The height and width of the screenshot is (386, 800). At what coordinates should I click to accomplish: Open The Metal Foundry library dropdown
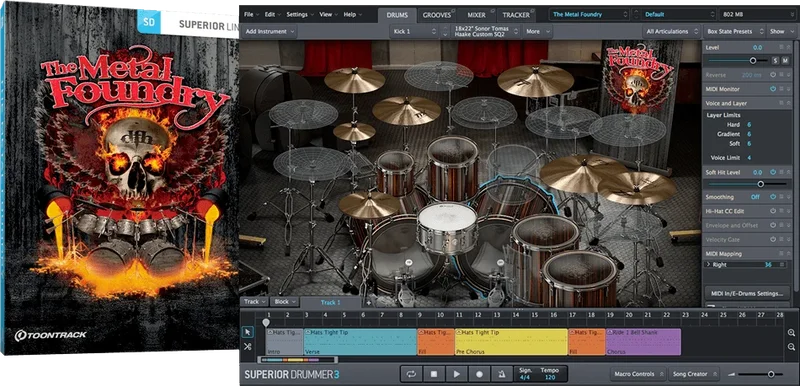click(590, 15)
